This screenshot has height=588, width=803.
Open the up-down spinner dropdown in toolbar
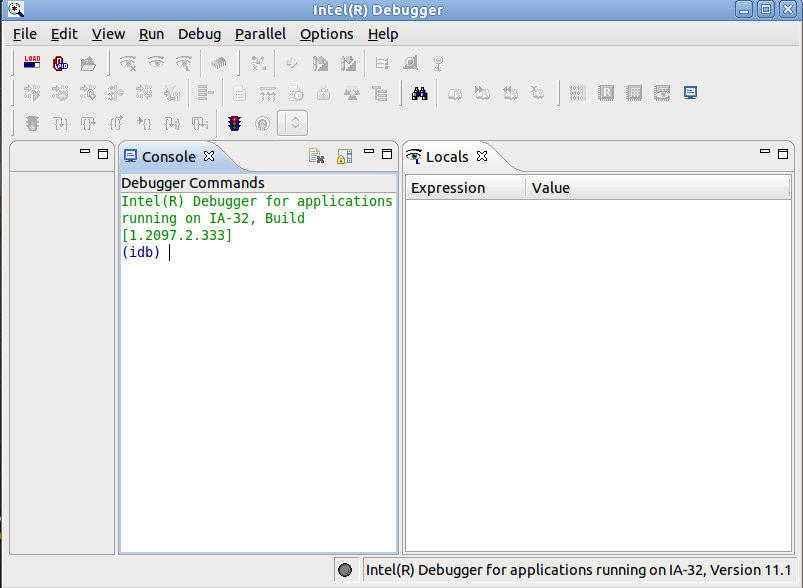[x=294, y=123]
